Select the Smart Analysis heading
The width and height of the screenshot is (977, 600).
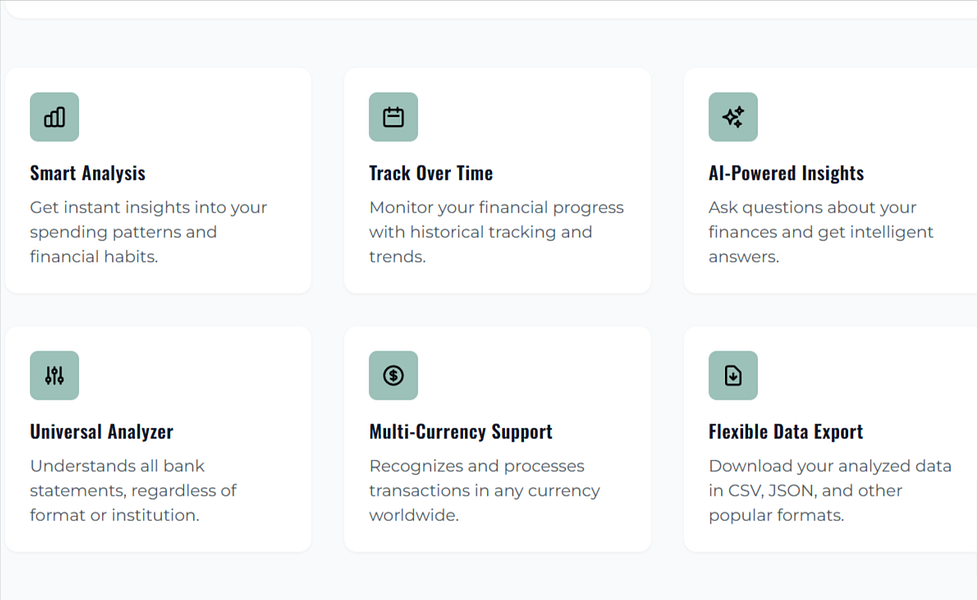(x=88, y=173)
